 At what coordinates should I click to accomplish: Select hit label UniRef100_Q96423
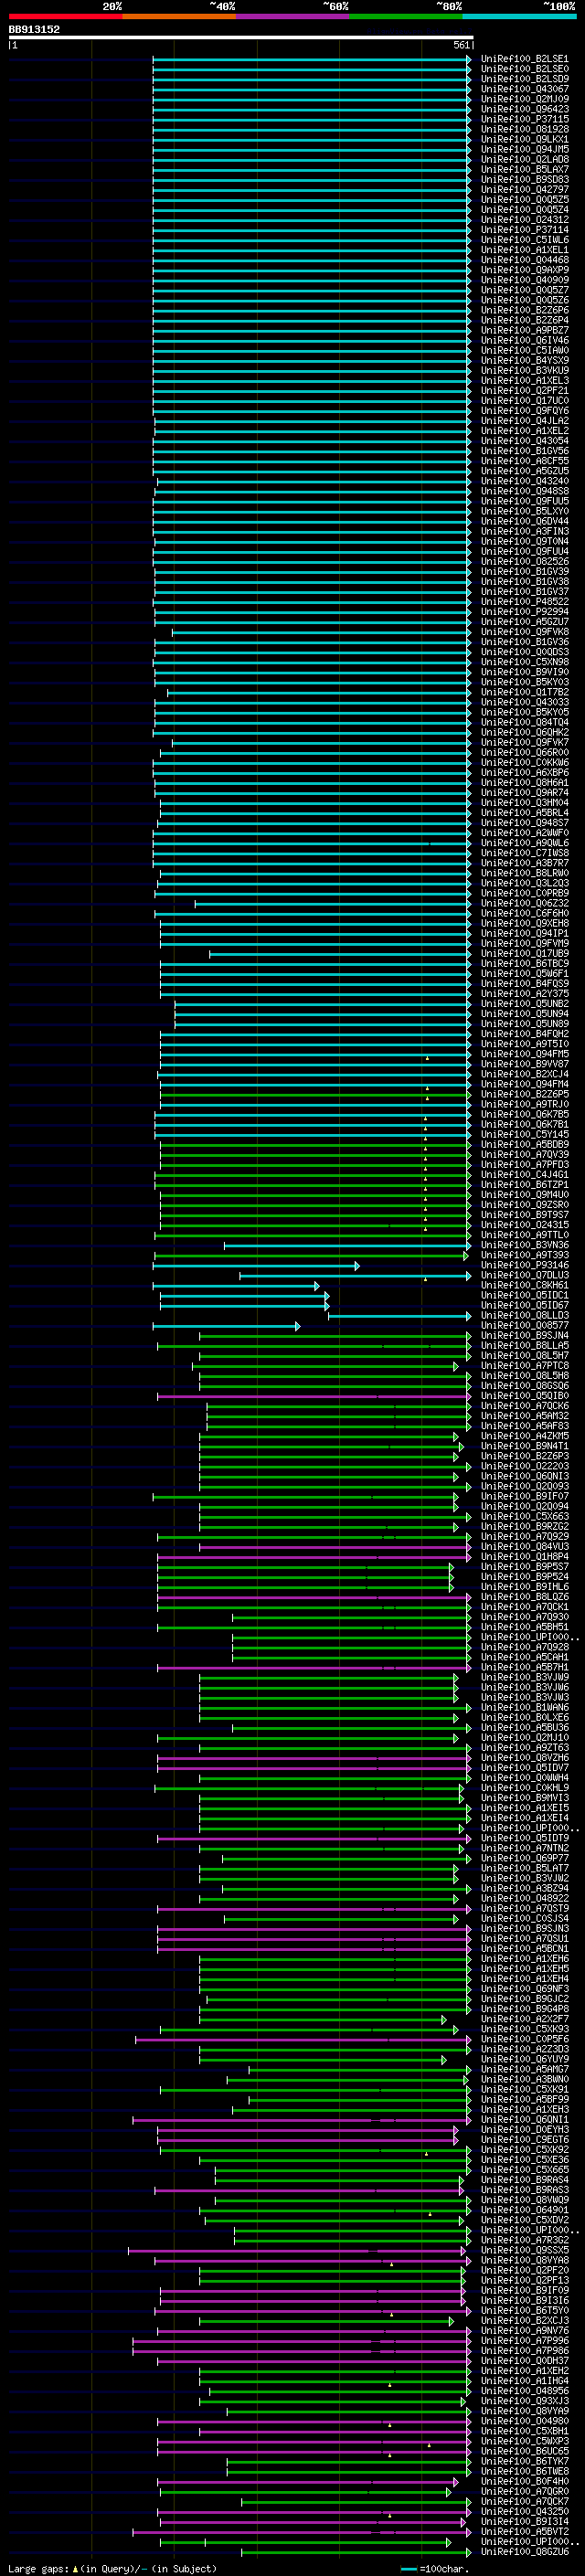[x=525, y=109]
